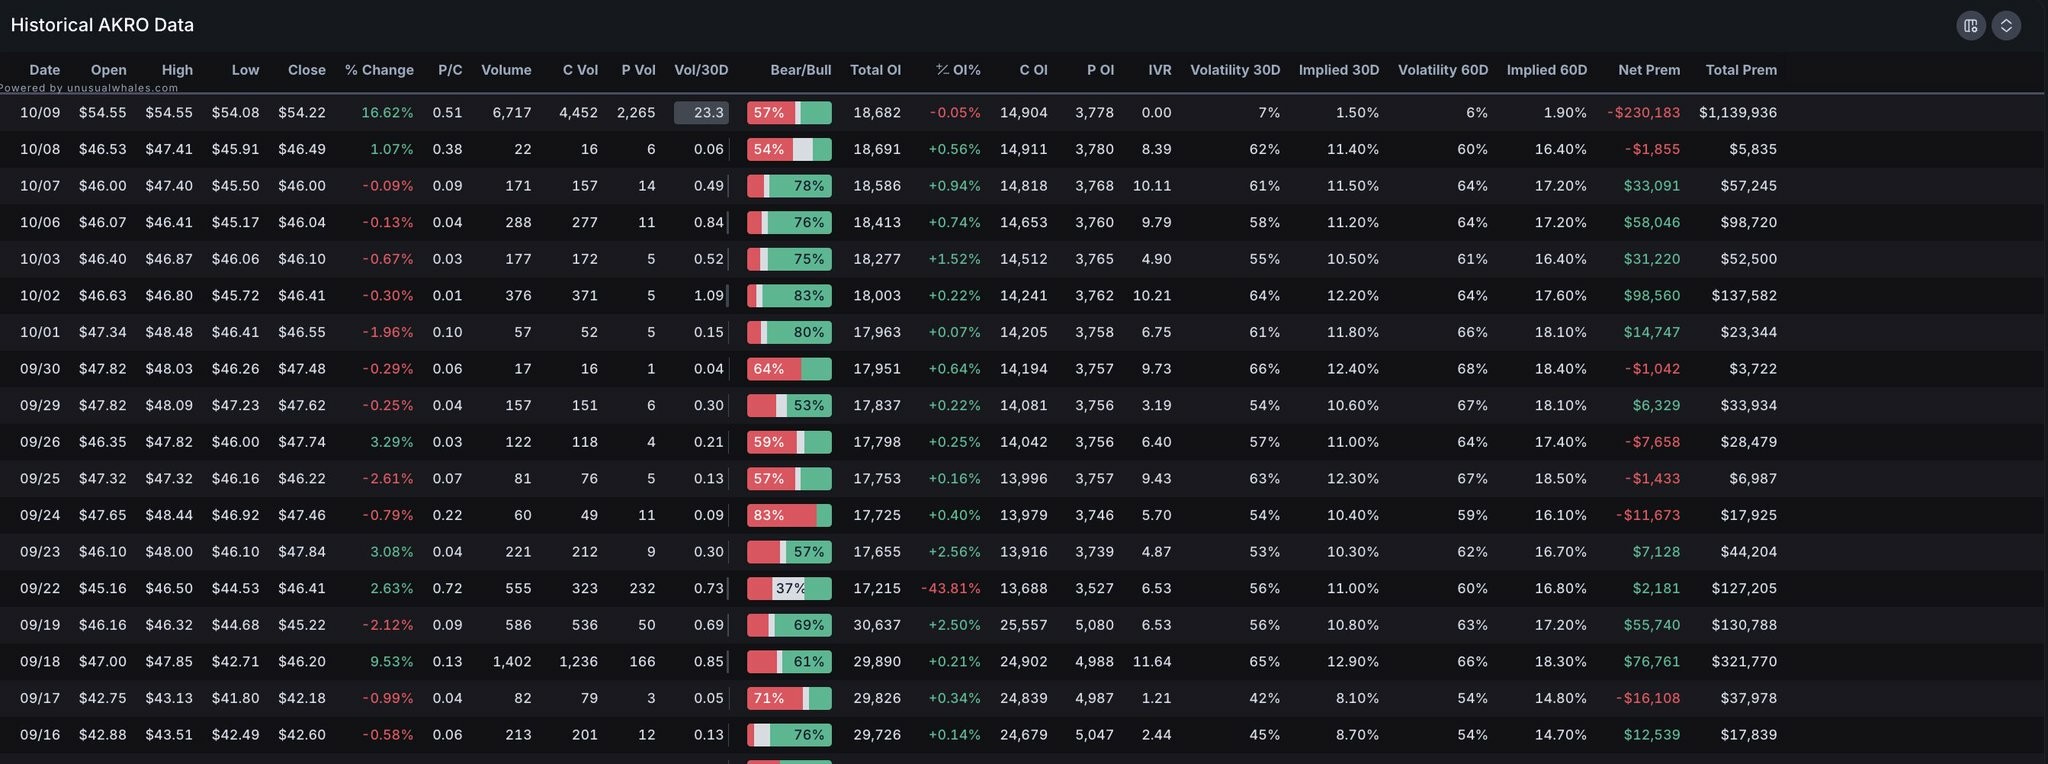Click the Total OI column header

point(875,70)
